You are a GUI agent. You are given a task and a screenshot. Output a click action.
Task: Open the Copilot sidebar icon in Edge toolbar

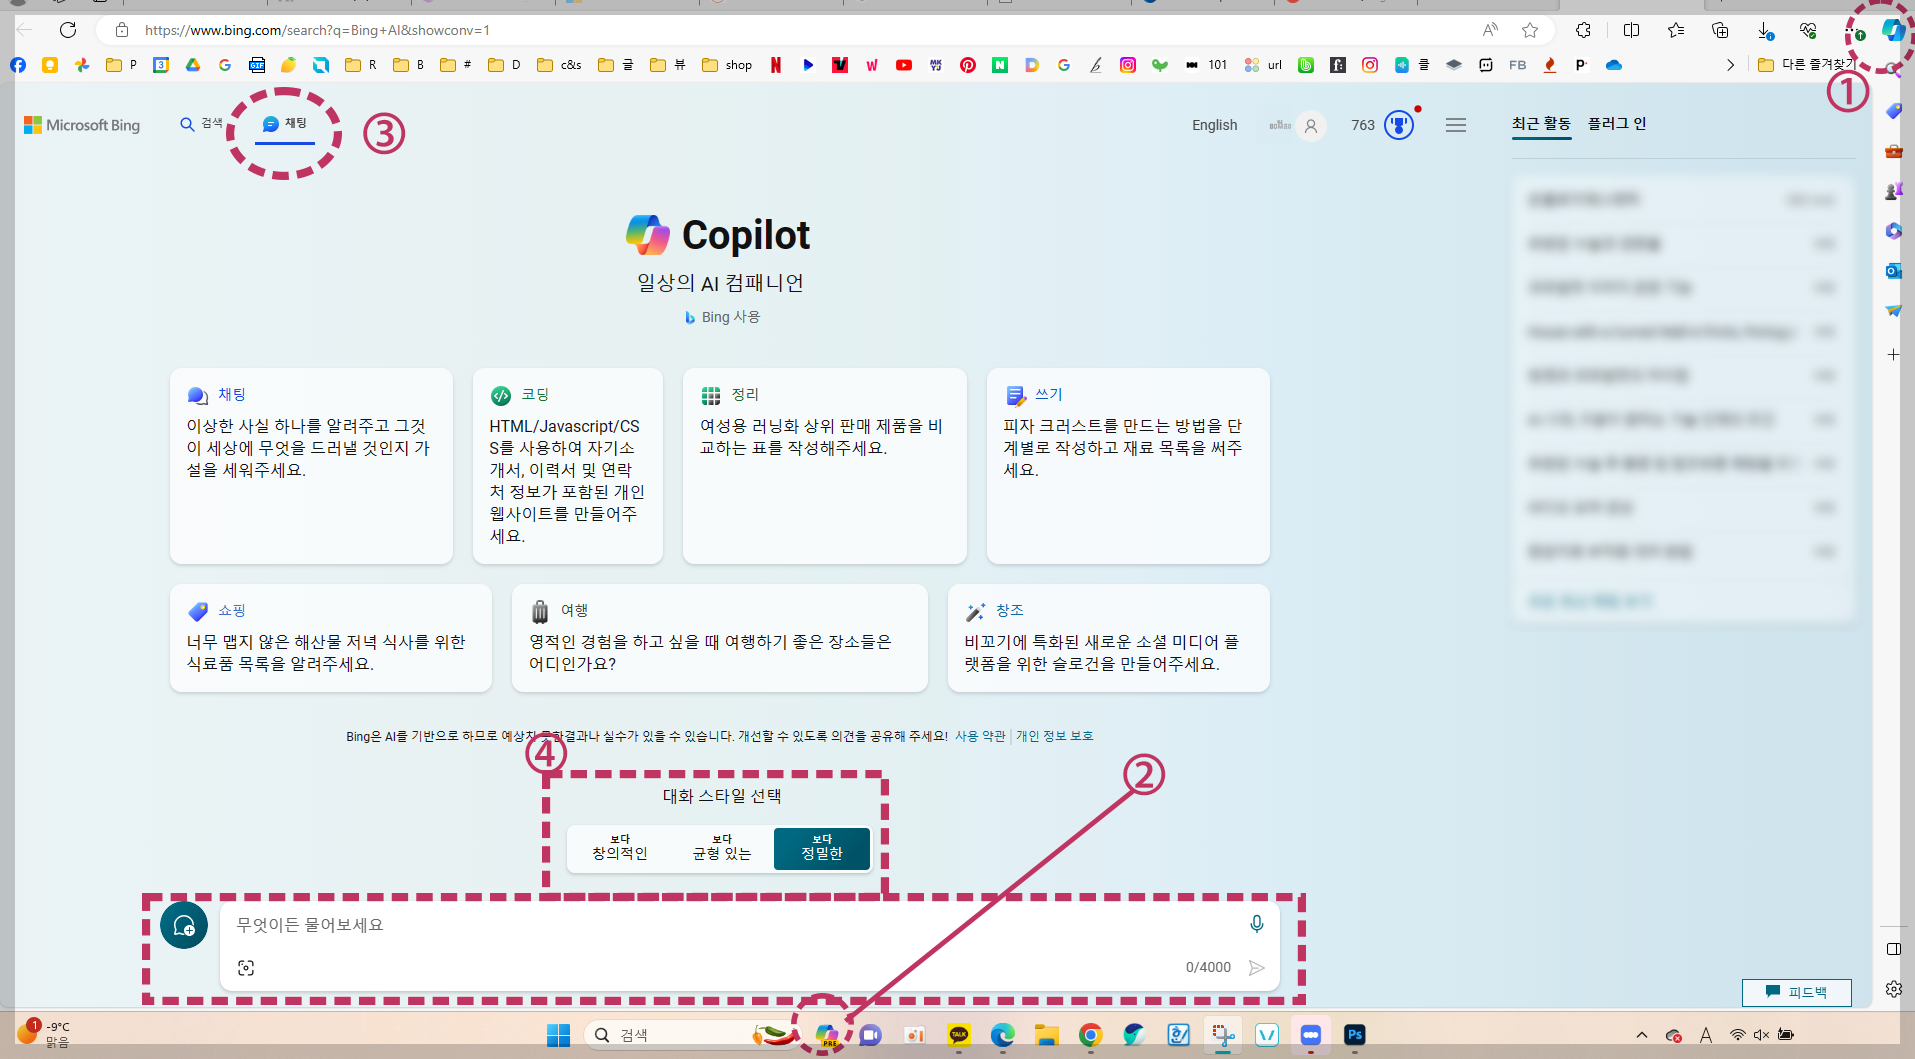(1892, 30)
